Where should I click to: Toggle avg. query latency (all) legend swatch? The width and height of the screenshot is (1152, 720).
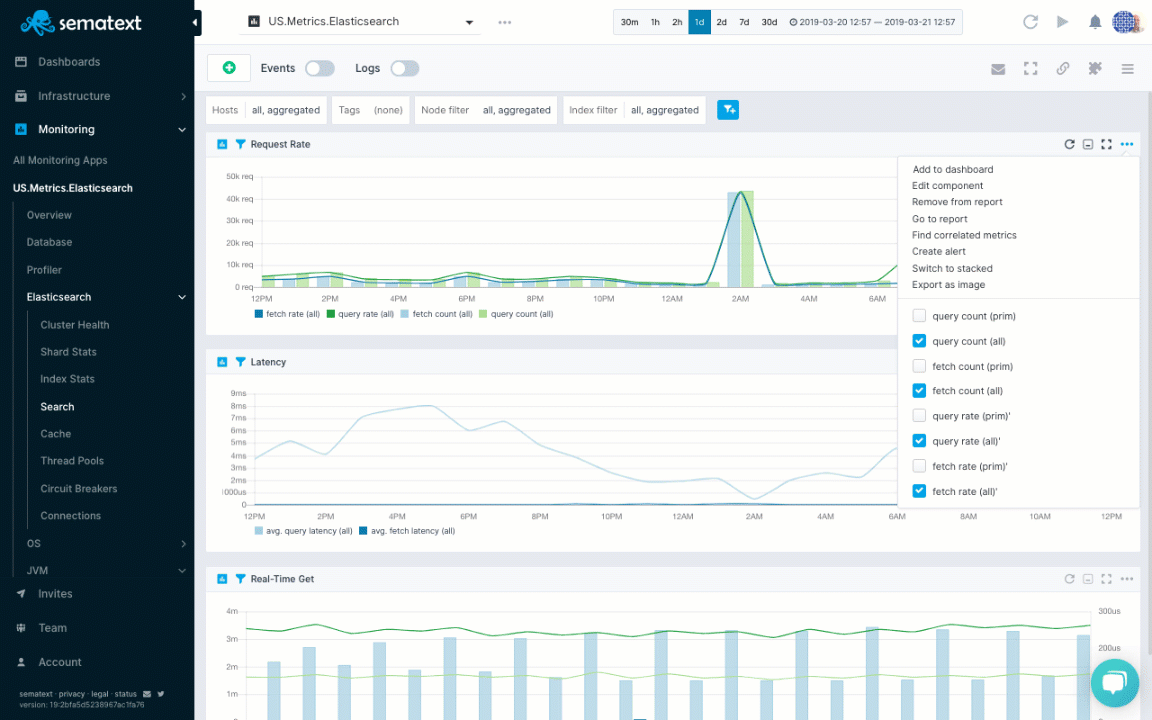[259, 530]
